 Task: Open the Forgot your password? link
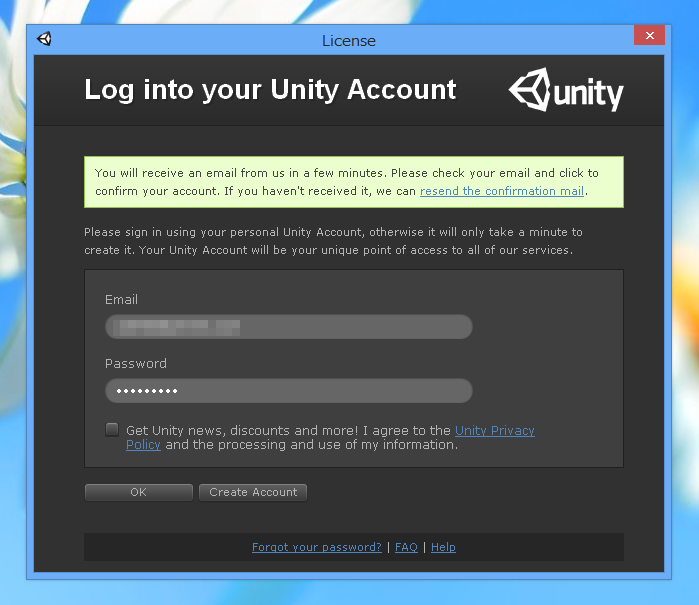pyautogui.click(x=317, y=547)
